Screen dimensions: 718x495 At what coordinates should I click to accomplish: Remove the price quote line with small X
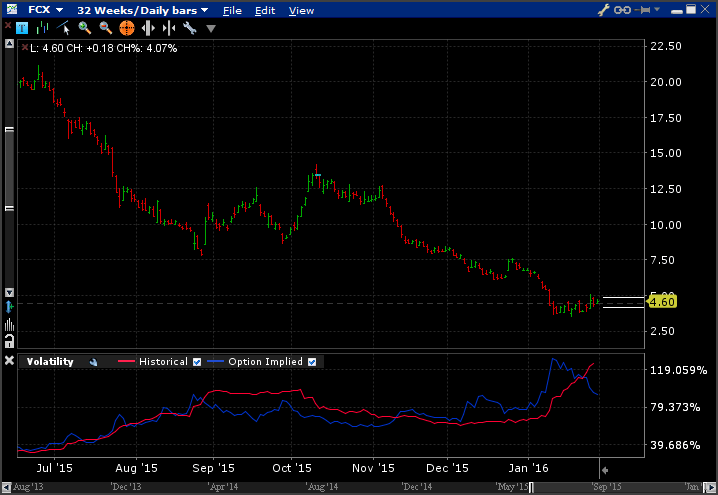coord(25,47)
